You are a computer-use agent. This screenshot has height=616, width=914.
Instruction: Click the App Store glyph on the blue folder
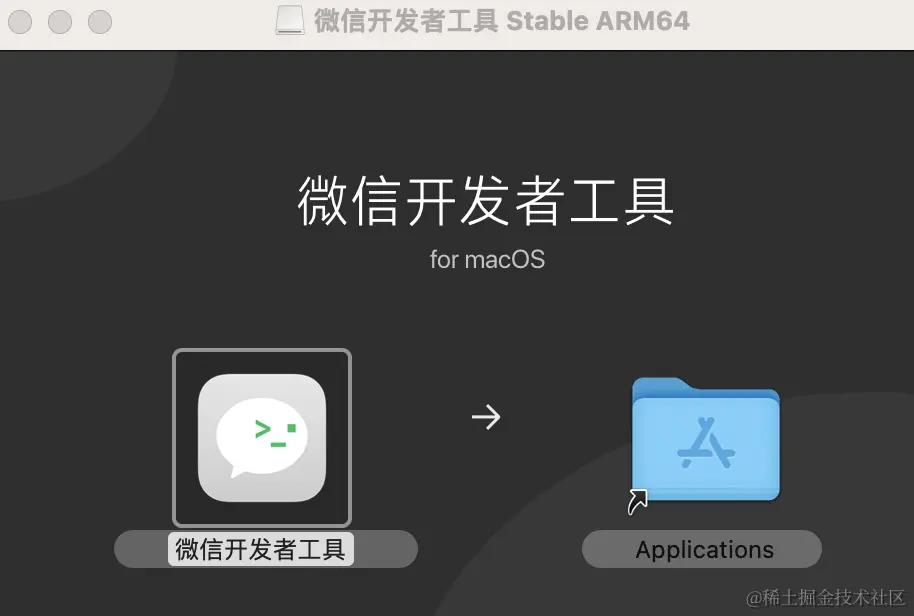click(x=706, y=442)
